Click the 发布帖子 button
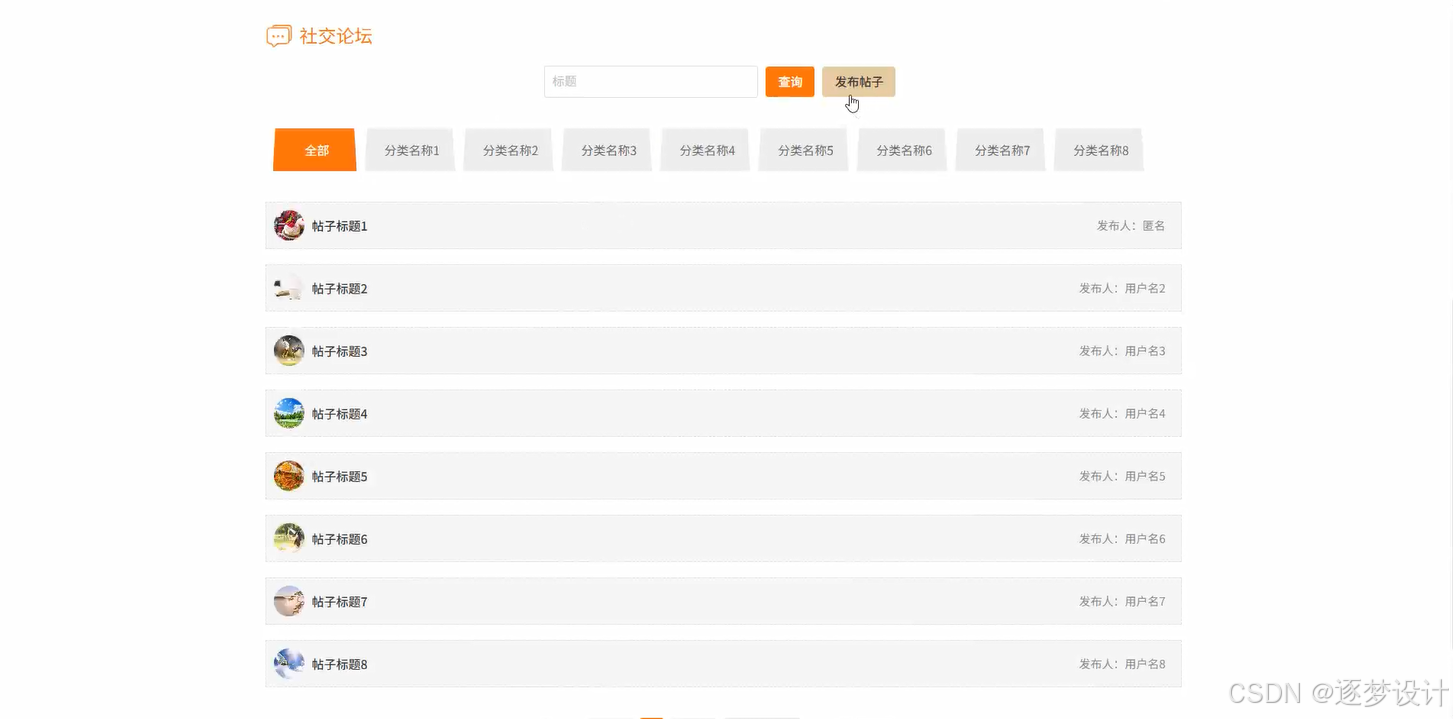Screen dimensions: 1453x719 (x=859, y=82)
